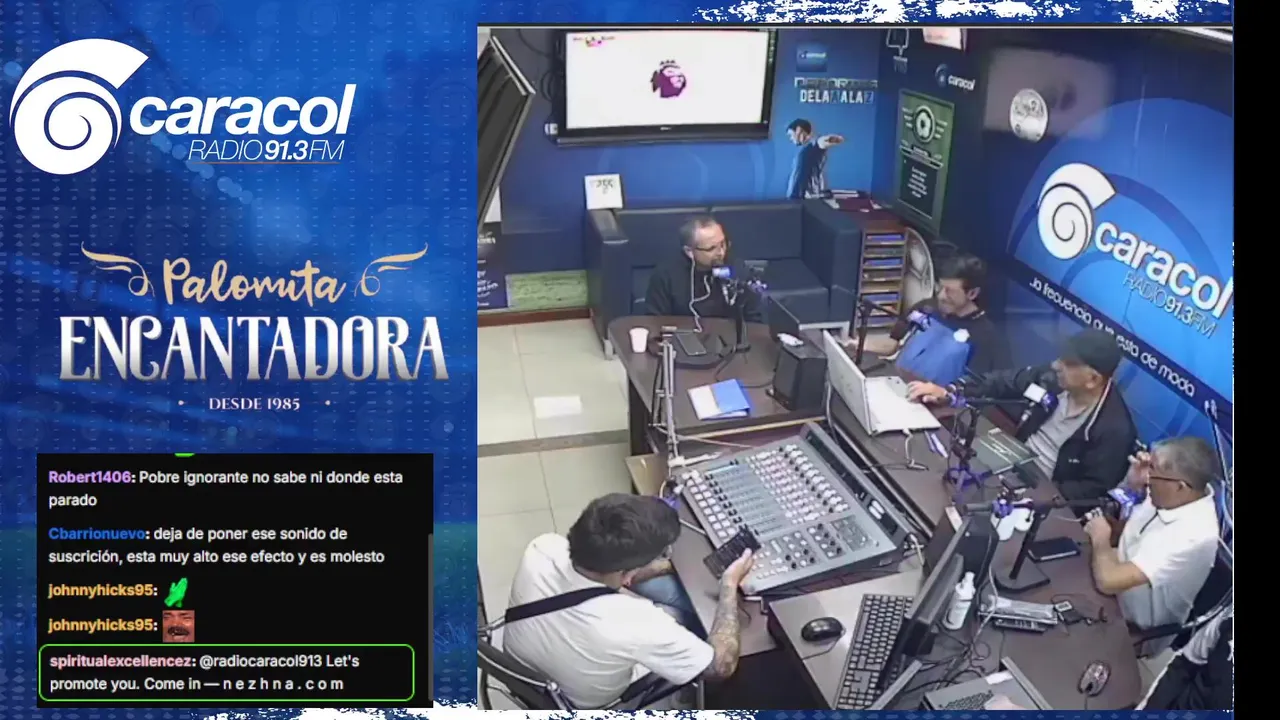The image size is (1280, 720).
Task: Click the highlighted 'nezhna.com' chat message
Action: (x=226, y=672)
